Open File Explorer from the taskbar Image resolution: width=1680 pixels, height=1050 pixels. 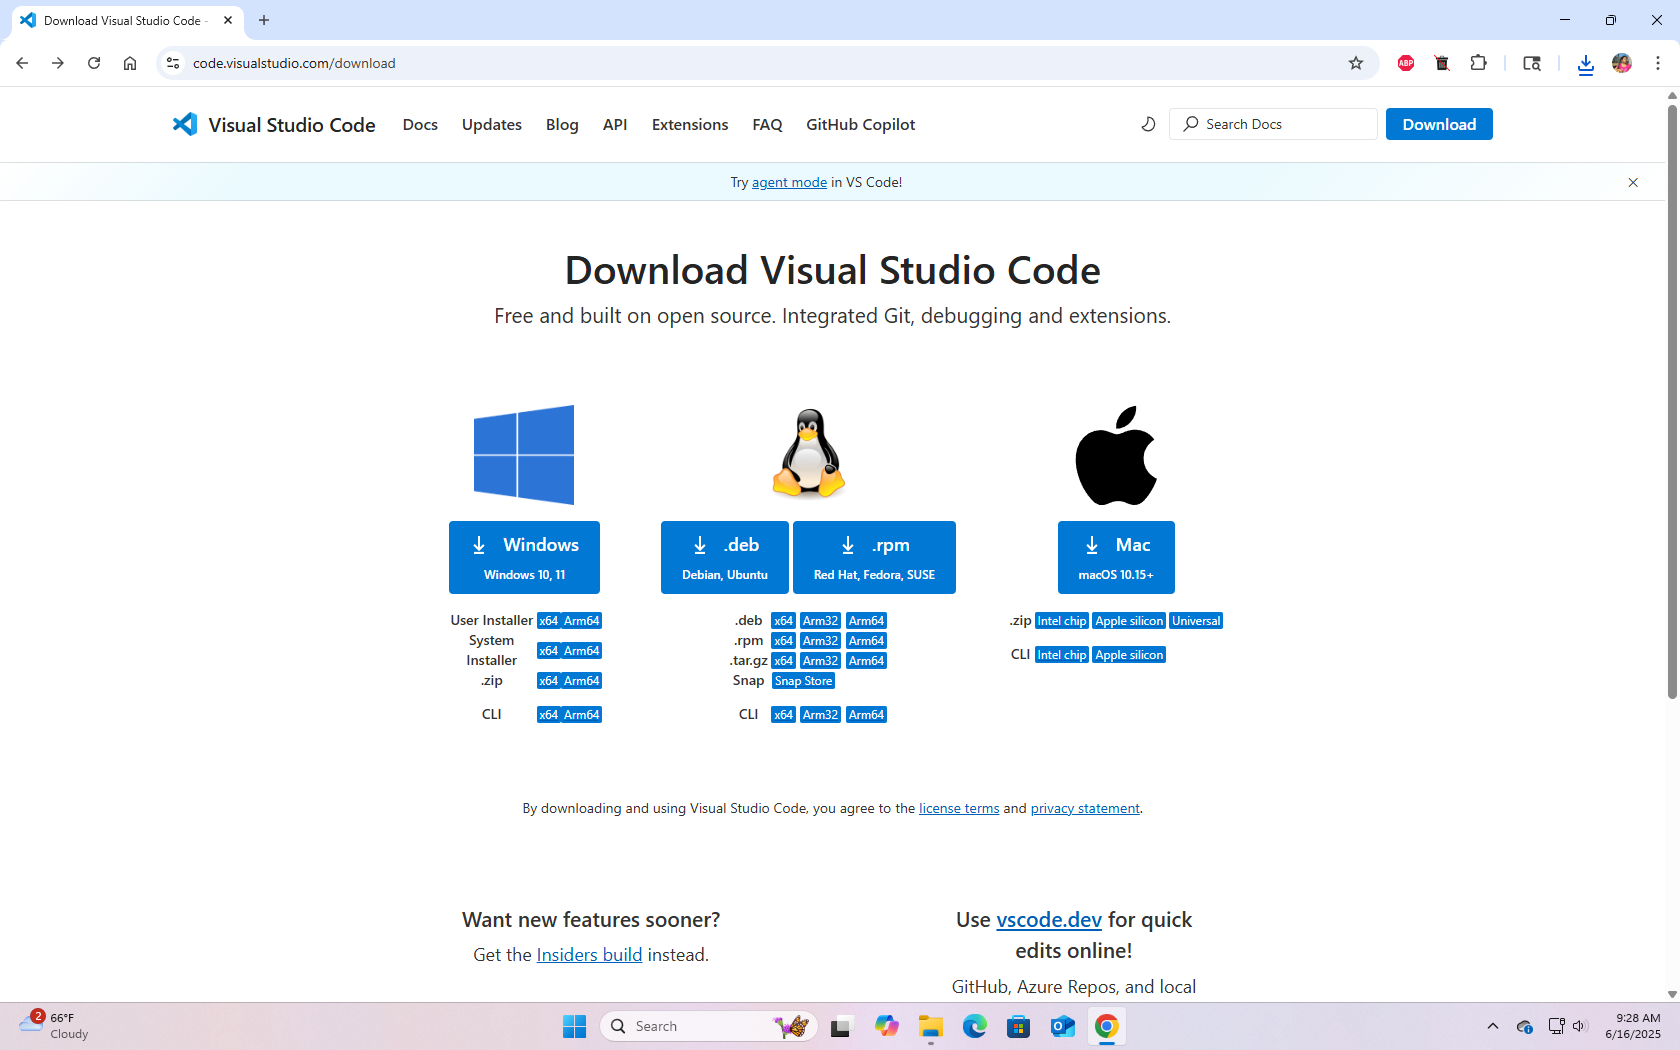[931, 1026]
